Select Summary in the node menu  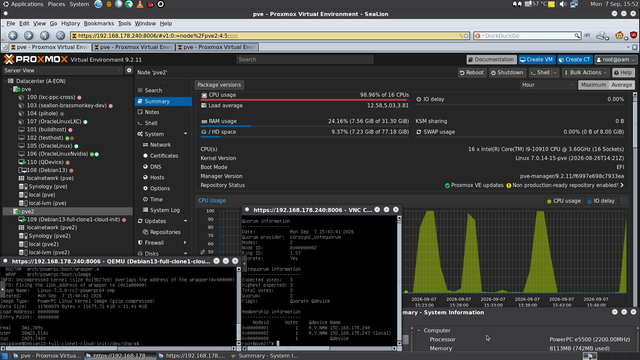(163, 101)
